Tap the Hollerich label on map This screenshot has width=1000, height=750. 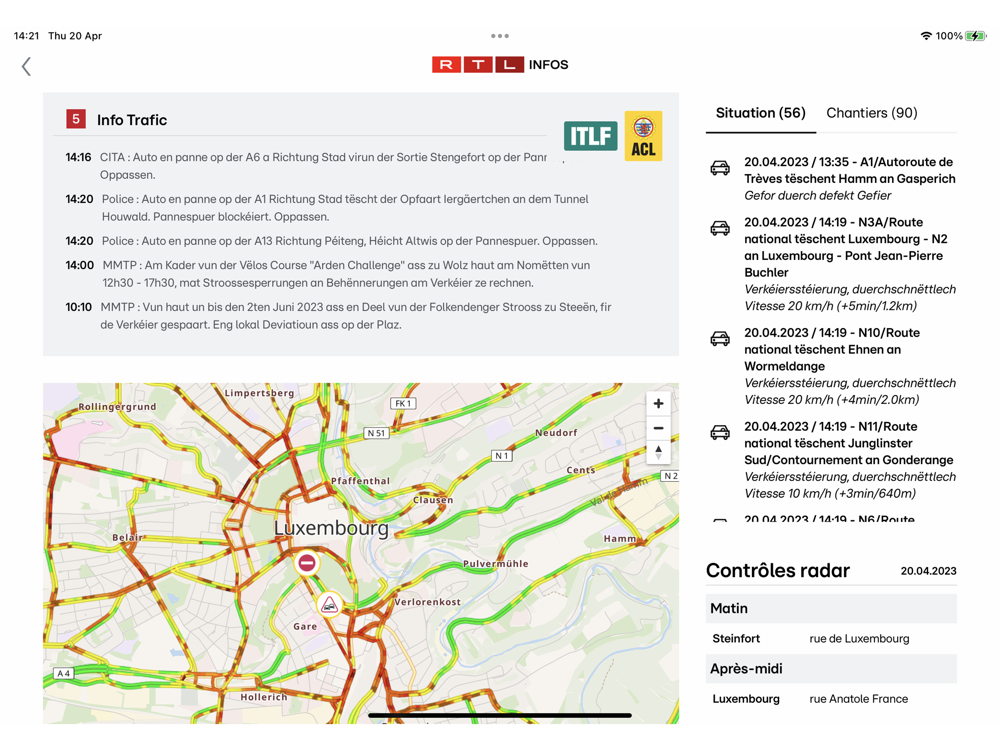tap(263, 697)
